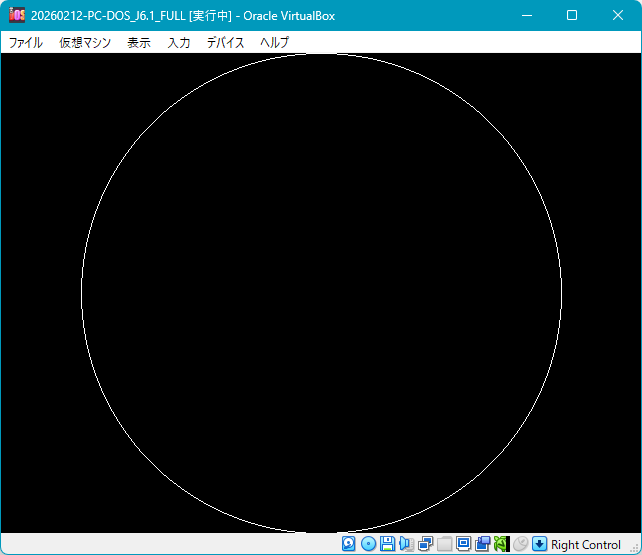Expand the 表示 menu
Viewport: 642px width, 555px height.
(139, 43)
